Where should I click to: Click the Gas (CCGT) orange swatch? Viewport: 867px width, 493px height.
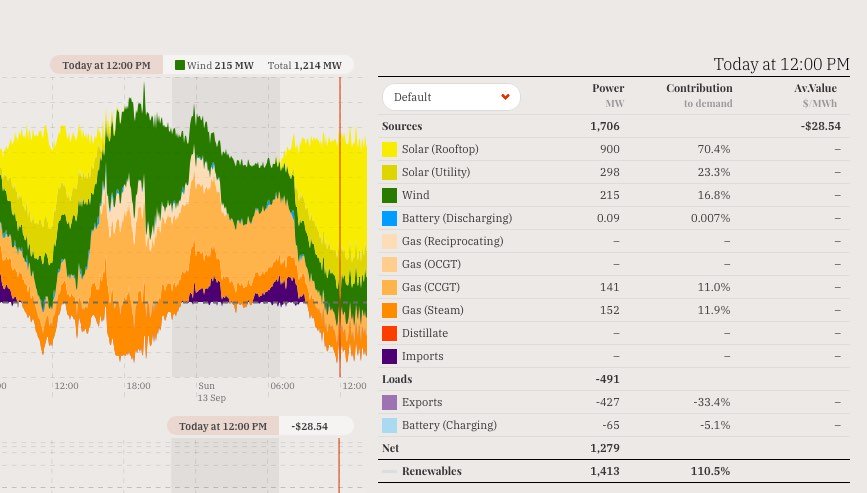389,287
